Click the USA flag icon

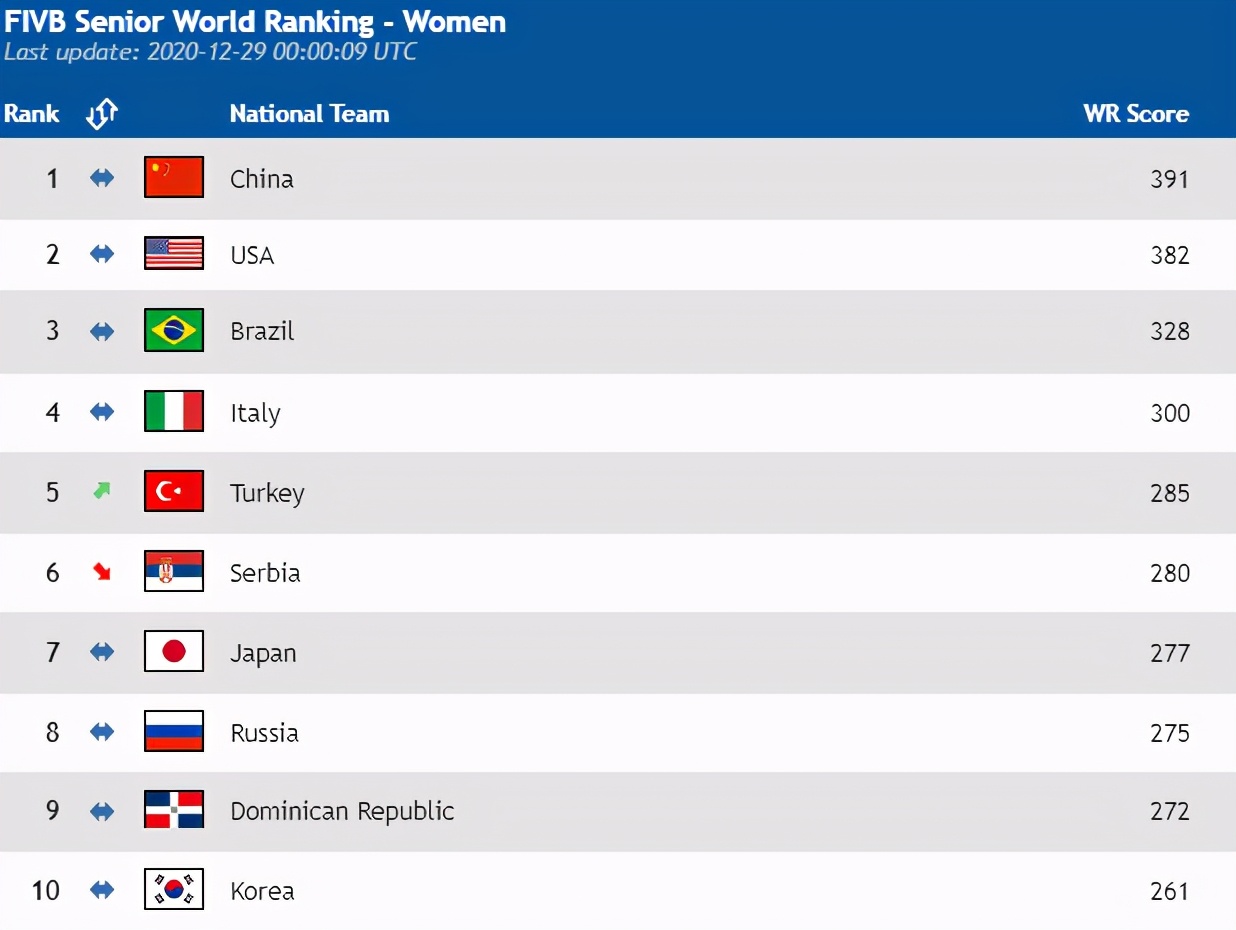pyautogui.click(x=174, y=253)
